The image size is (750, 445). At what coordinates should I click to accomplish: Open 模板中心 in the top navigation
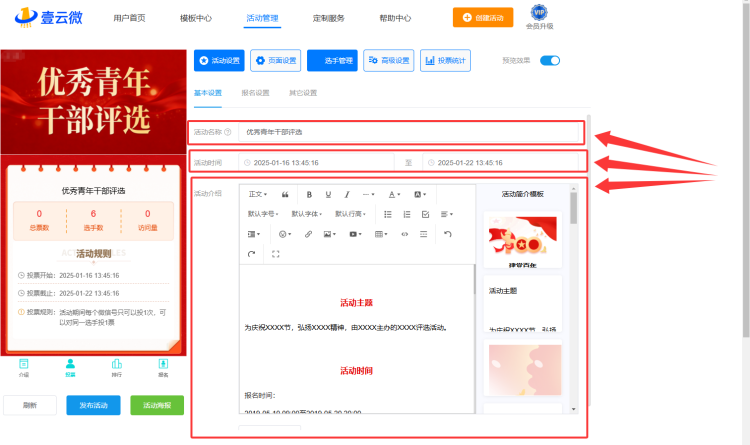[x=196, y=18]
